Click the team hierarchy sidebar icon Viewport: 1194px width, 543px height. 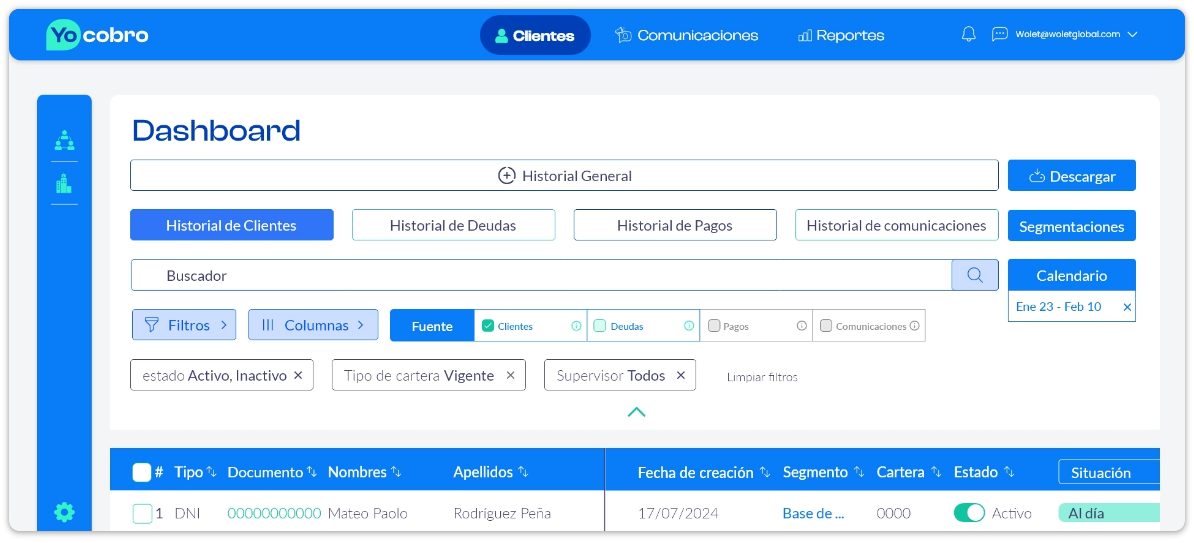pyautogui.click(x=64, y=141)
